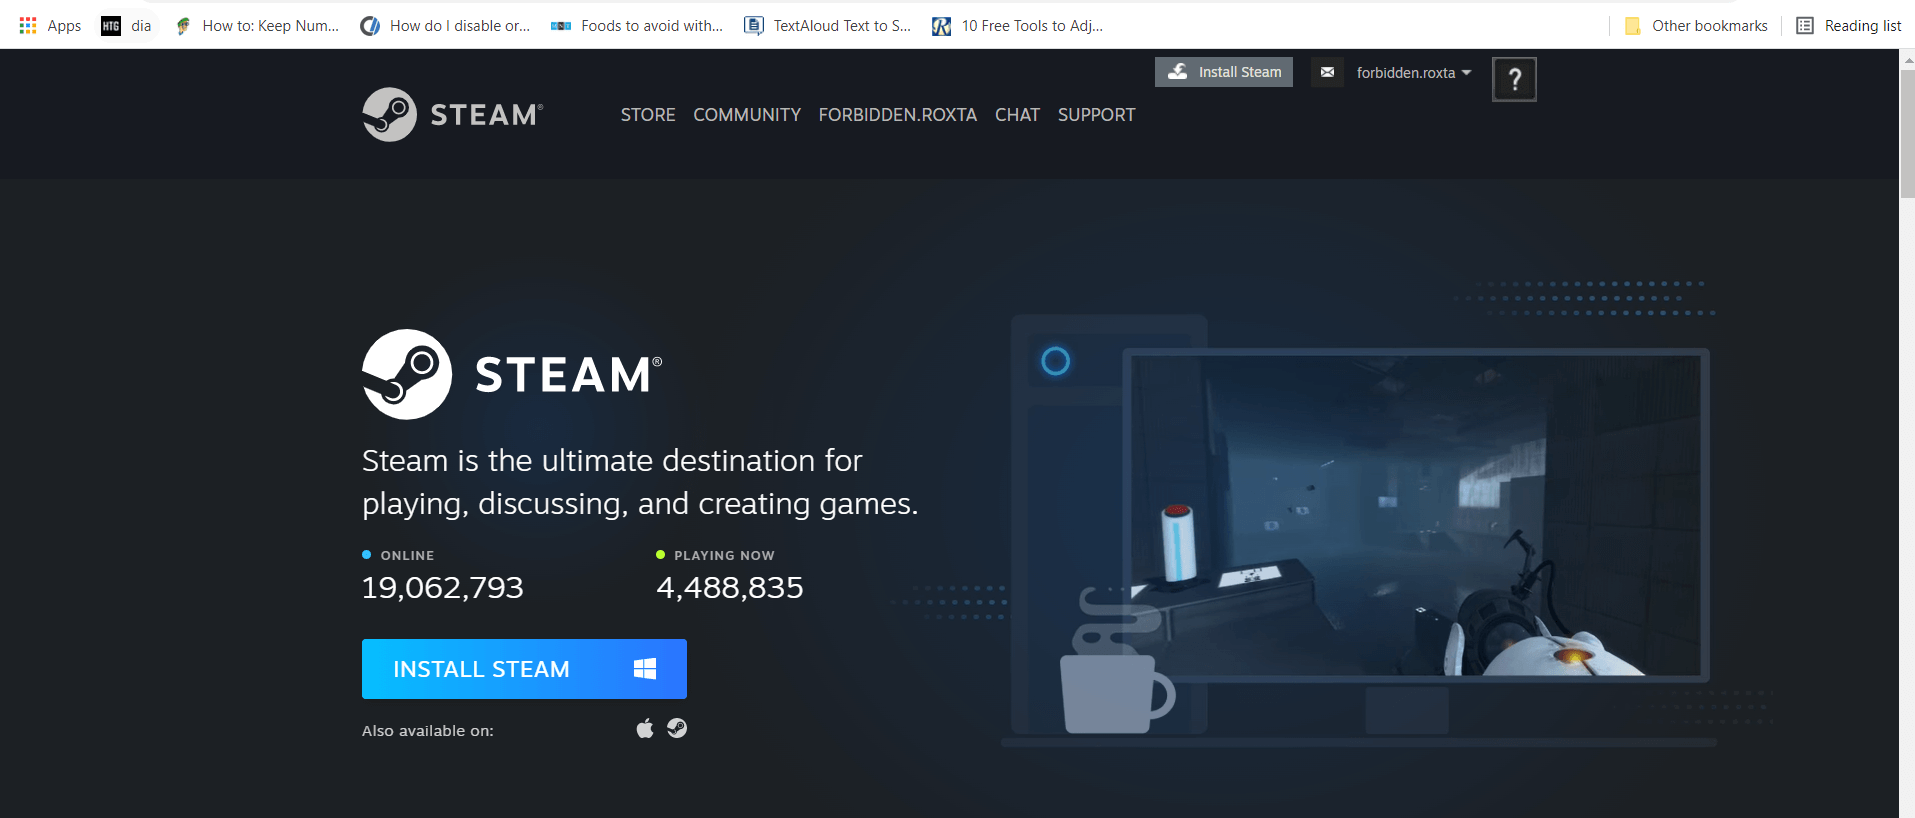
Task: Click the Portal game screenshot in monitor
Action: click(x=1415, y=515)
